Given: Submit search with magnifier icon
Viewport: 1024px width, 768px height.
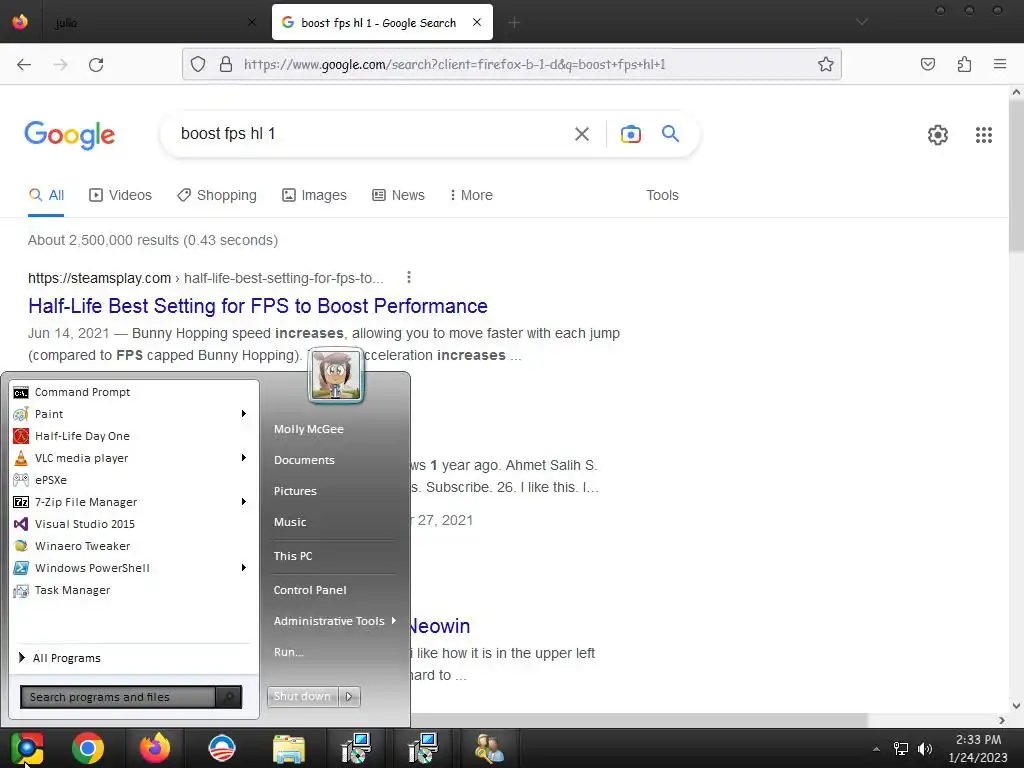Looking at the screenshot, I should (670, 134).
